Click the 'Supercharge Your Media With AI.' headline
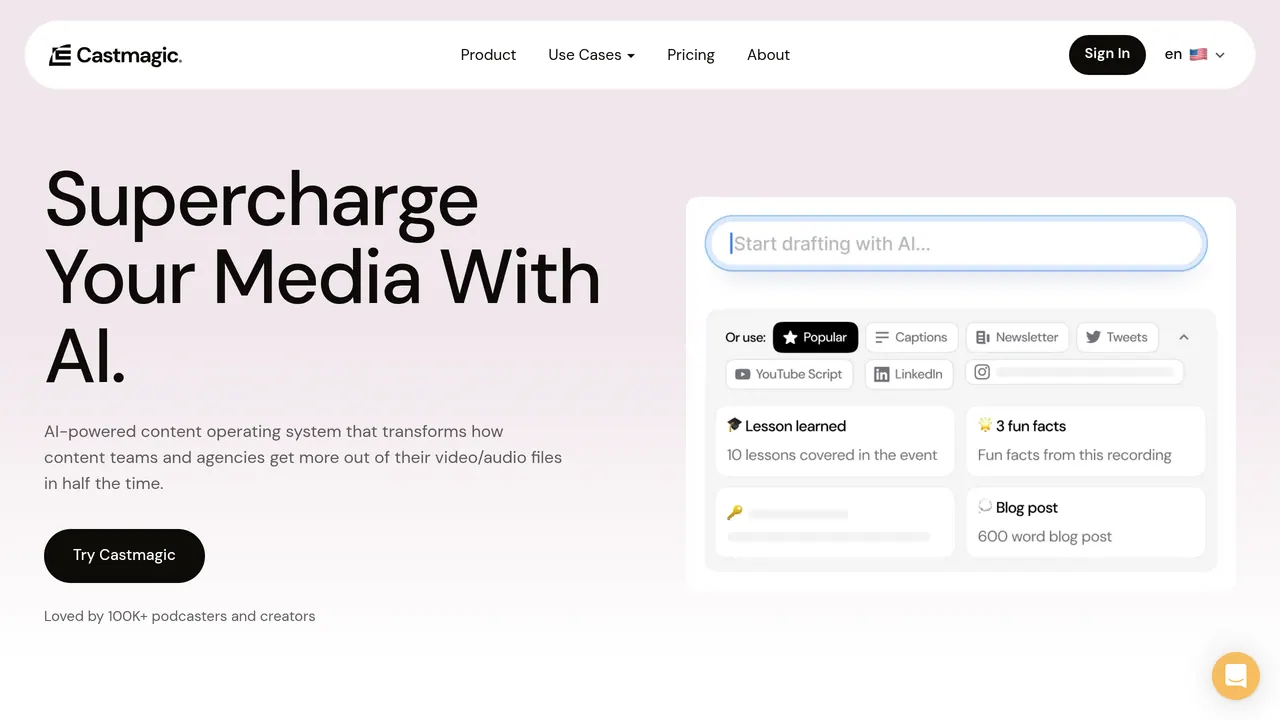This screenshot has width=1280, height=720. coord(322,278)
